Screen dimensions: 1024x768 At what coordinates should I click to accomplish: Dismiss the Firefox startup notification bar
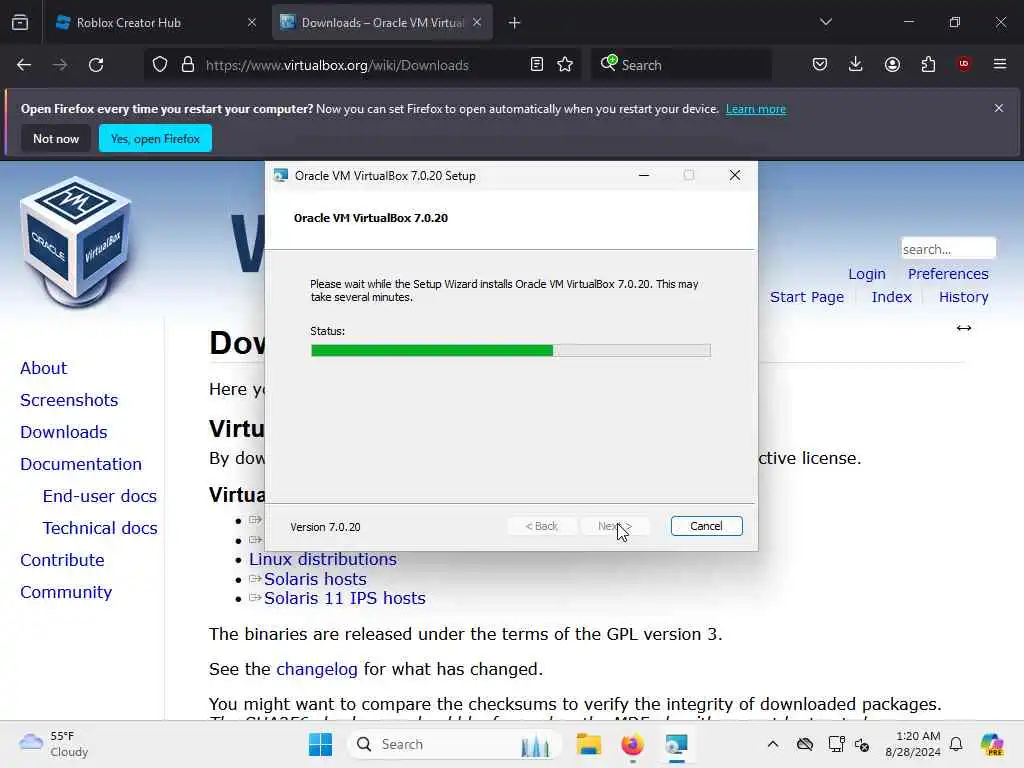pyautogui.click(x=999, y=108)
